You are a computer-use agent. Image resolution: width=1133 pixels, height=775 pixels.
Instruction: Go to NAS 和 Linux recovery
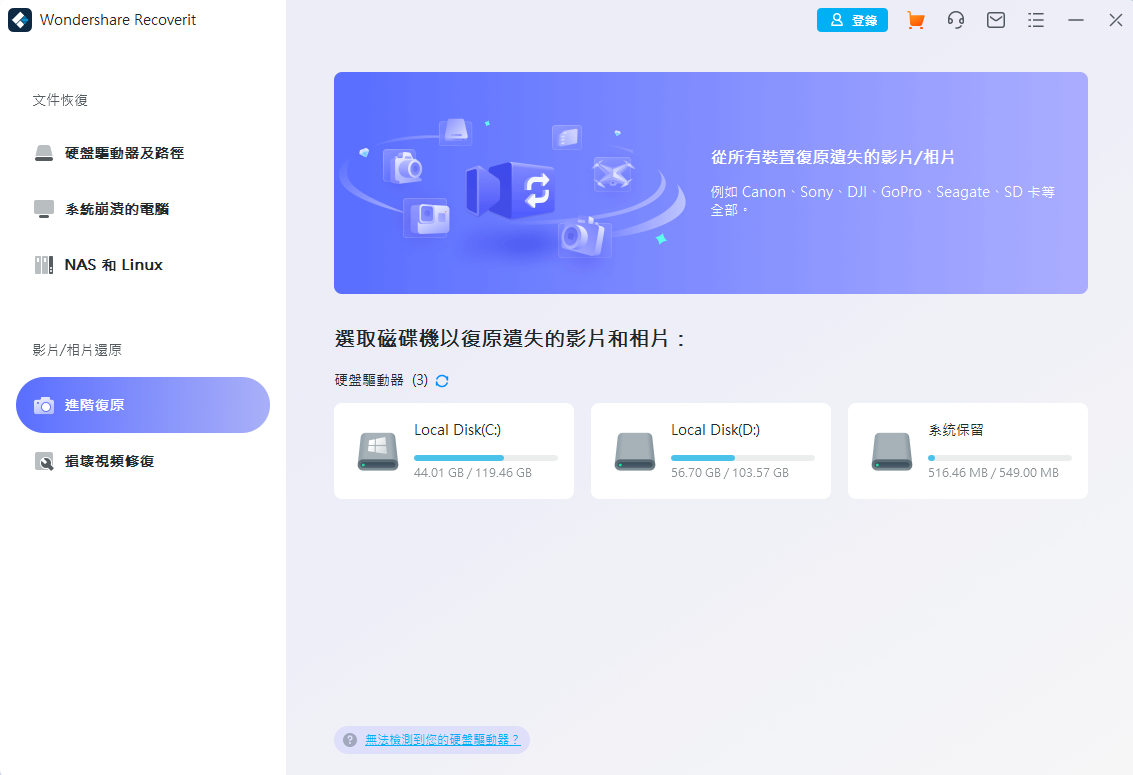[x=143, y=265]
